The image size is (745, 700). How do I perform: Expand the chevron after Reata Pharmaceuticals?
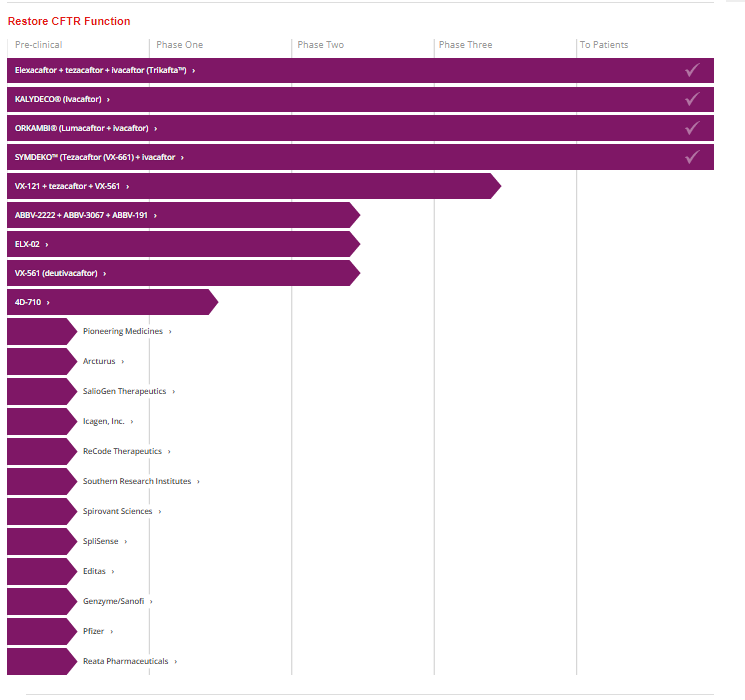(176, 662)
